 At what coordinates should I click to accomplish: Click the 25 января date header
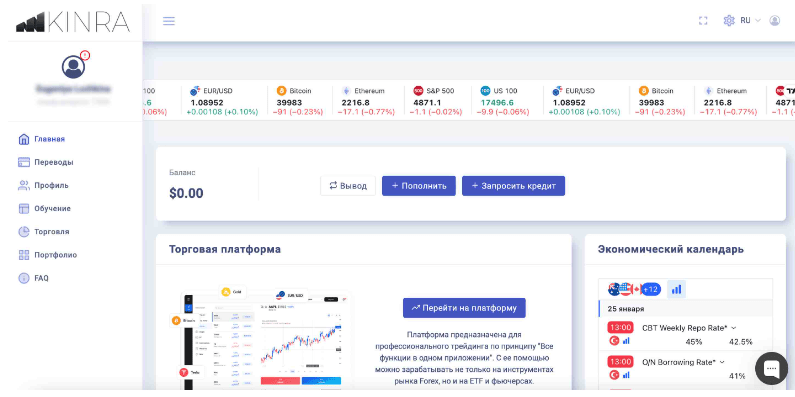[x=626, y=309]
